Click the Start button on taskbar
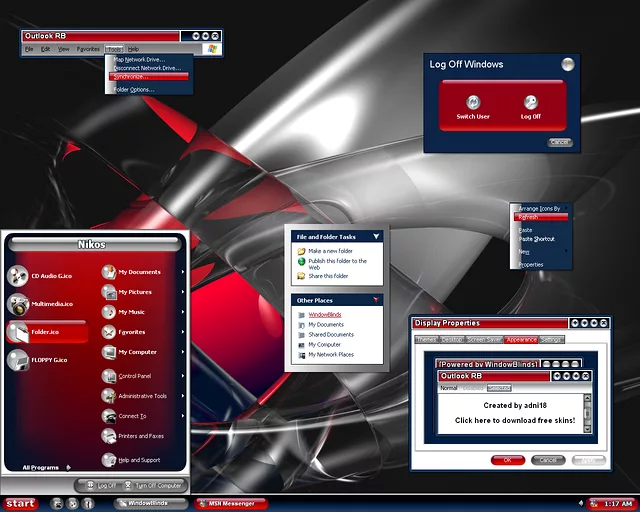 [x=19, y=503]
